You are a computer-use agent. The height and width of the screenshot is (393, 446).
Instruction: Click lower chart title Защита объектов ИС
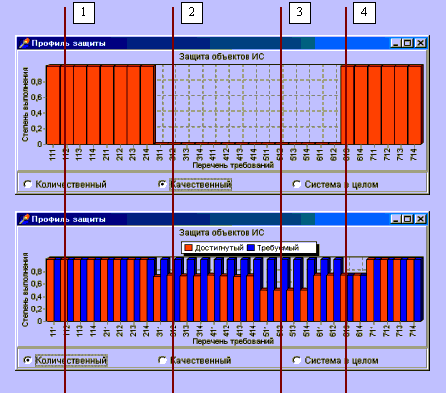[x=222, y=233]
